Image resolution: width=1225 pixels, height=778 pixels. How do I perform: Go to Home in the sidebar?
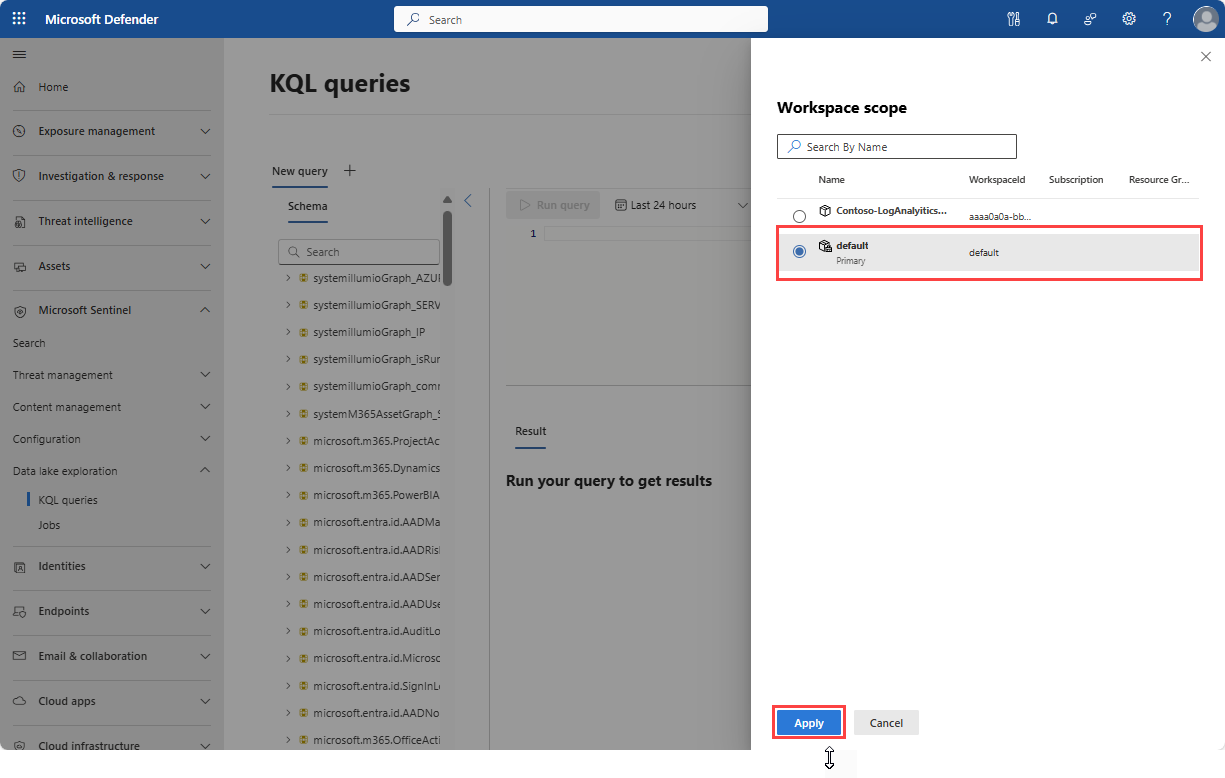[53, 87]
